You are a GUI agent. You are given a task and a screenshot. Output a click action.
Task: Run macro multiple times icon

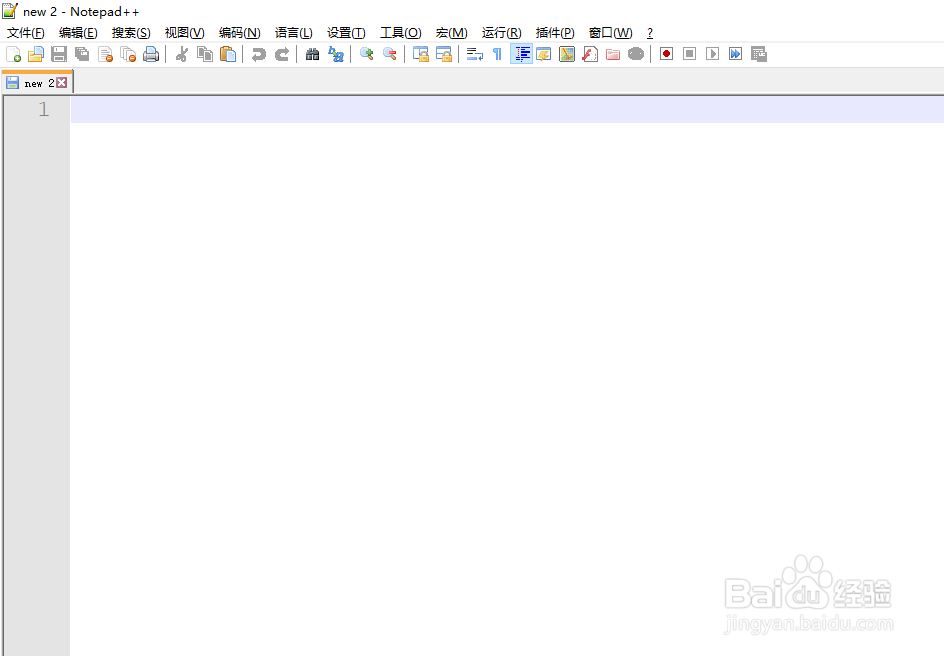(x=735, y=54)
